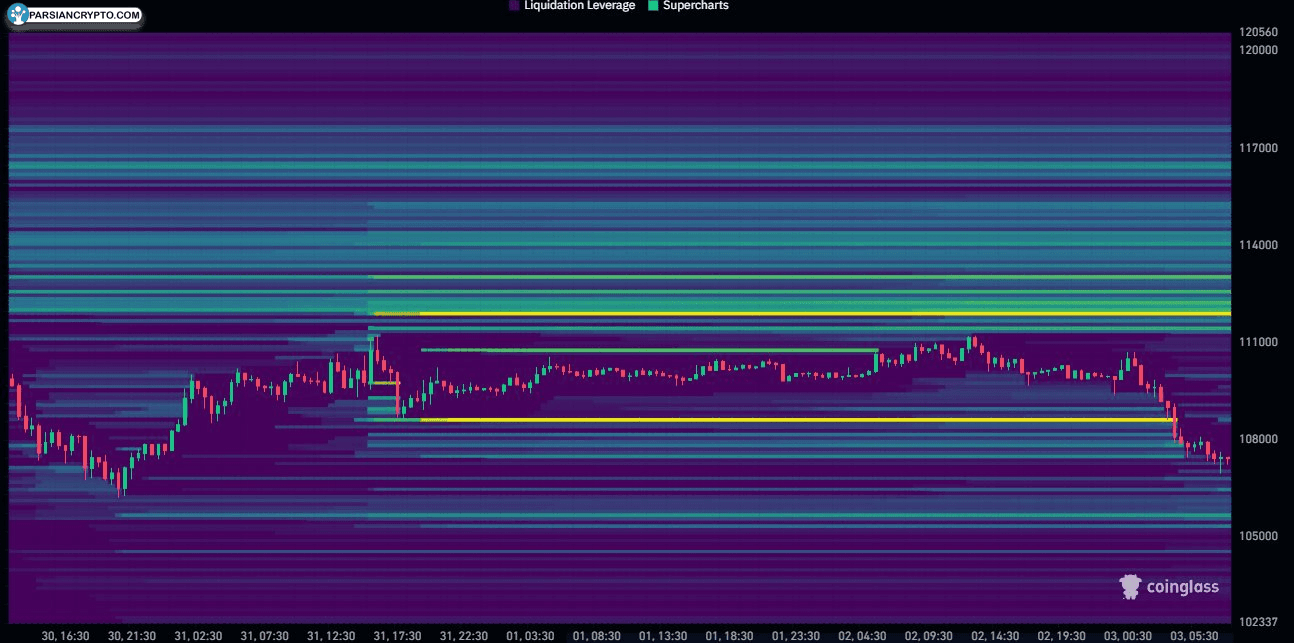Click the 30, 16:30 time label

[66, 636]
